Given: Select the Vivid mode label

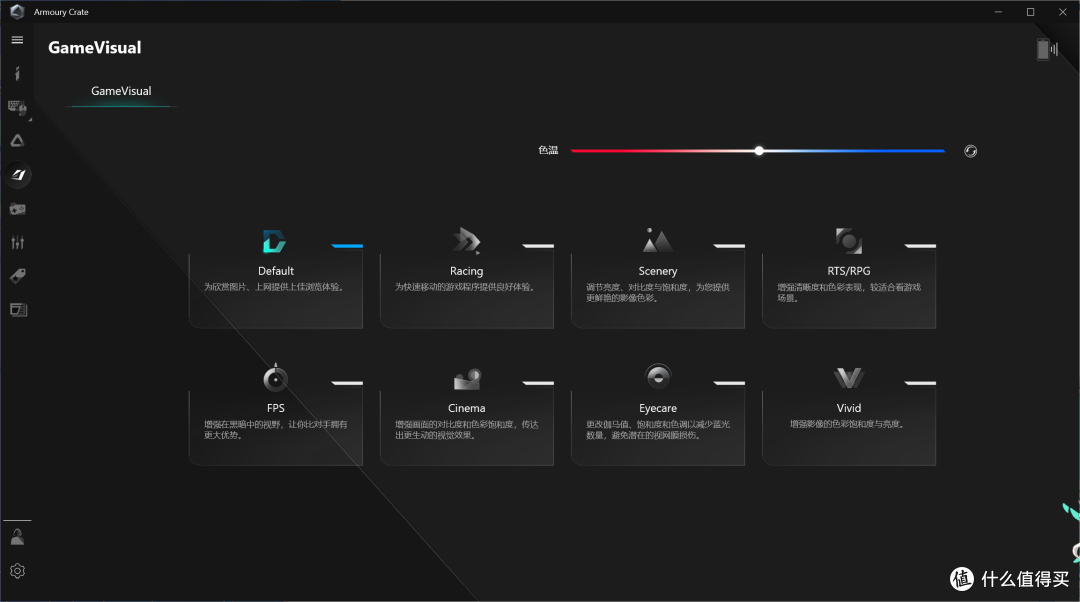Looking at the screenshot, I should 849,408.
